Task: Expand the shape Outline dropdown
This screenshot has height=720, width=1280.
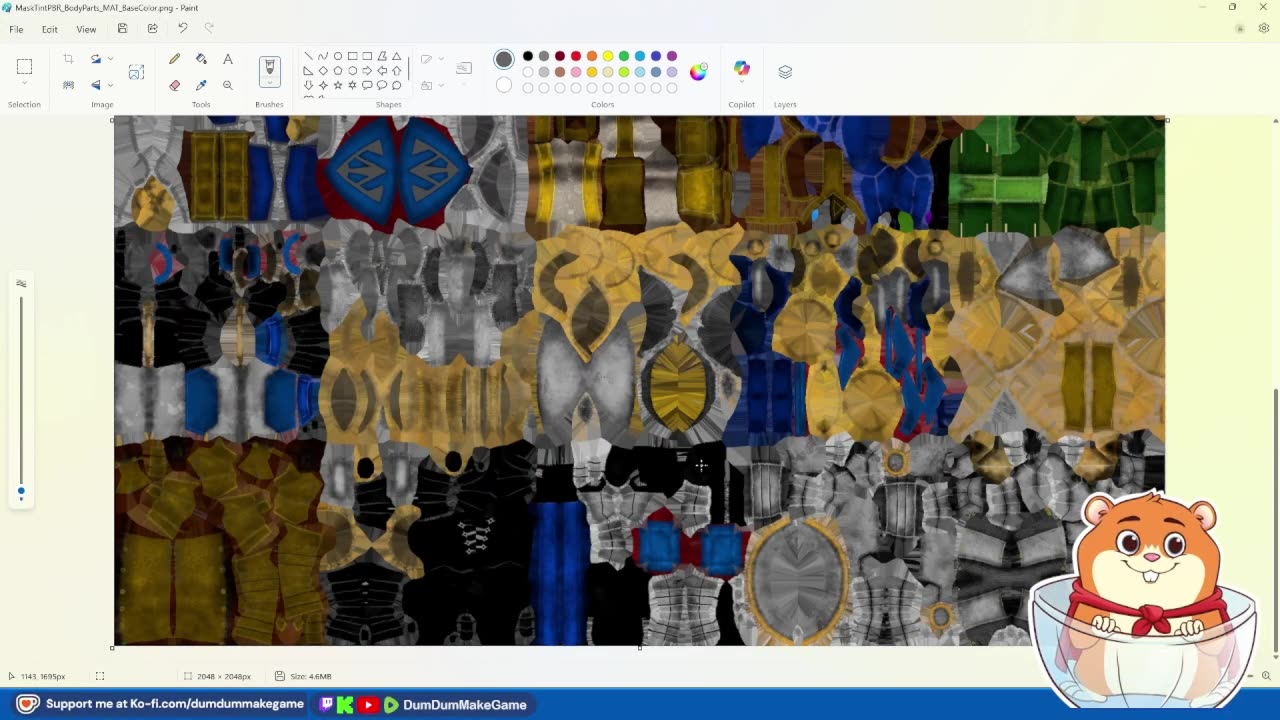Action: pos(440,59)
